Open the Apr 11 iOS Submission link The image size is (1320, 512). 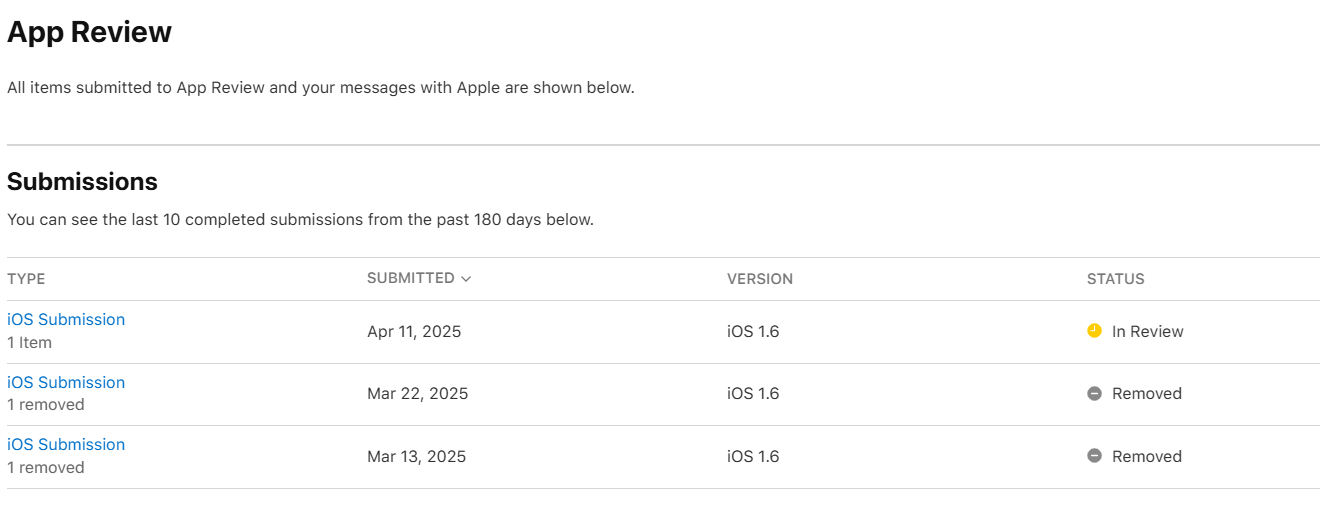(x=66, y=320)
